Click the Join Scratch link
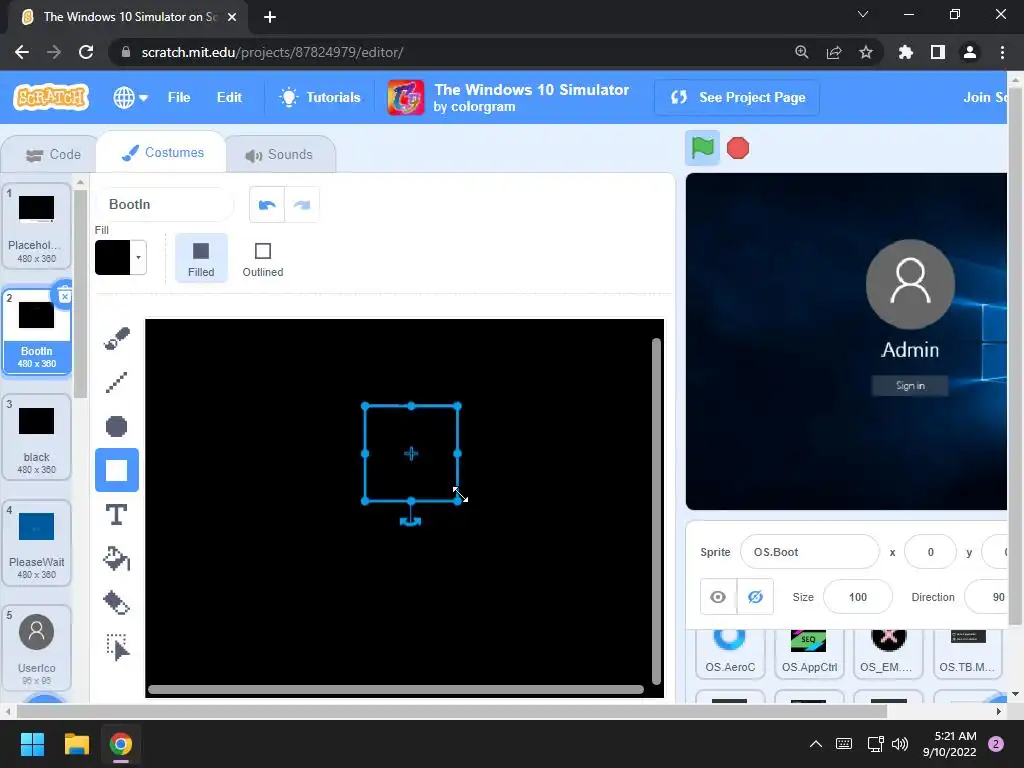Image resolution: width=1024 pixels, height=768 pixels. pyautogui.click(x=985, y=97)
